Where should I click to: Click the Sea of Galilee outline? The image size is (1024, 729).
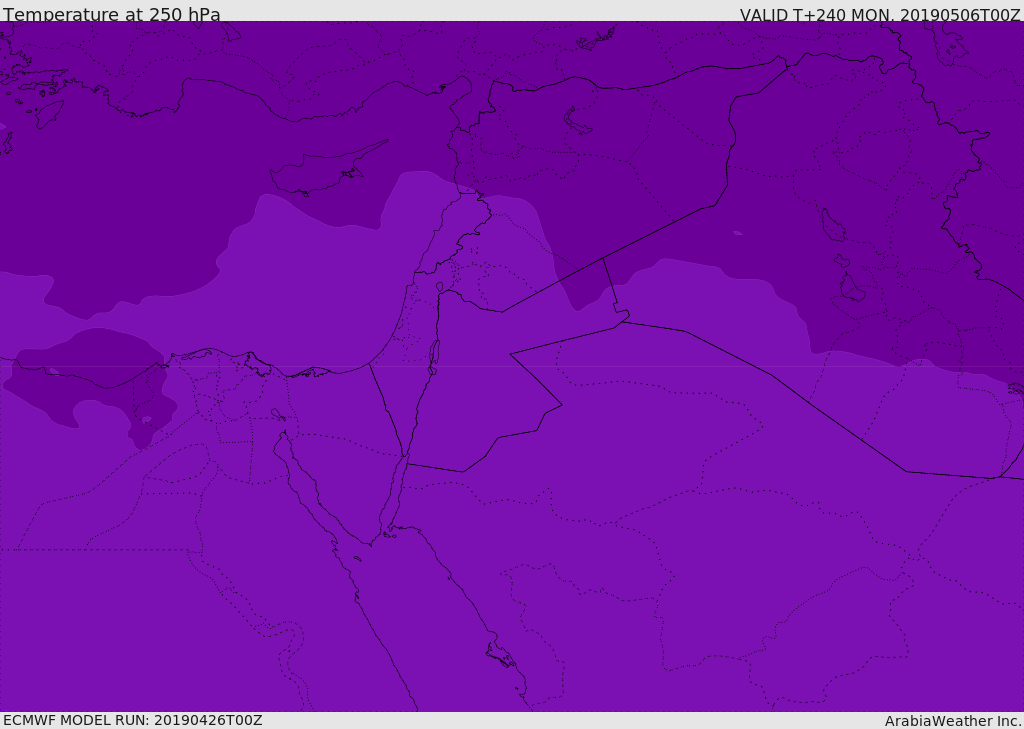pyautogui.click(x=440, y=288)
